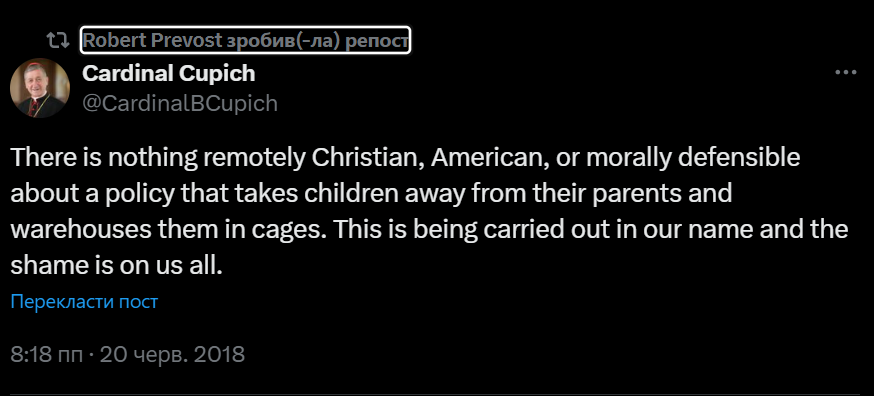Show post actions using the dots icon

coord(845,73)
